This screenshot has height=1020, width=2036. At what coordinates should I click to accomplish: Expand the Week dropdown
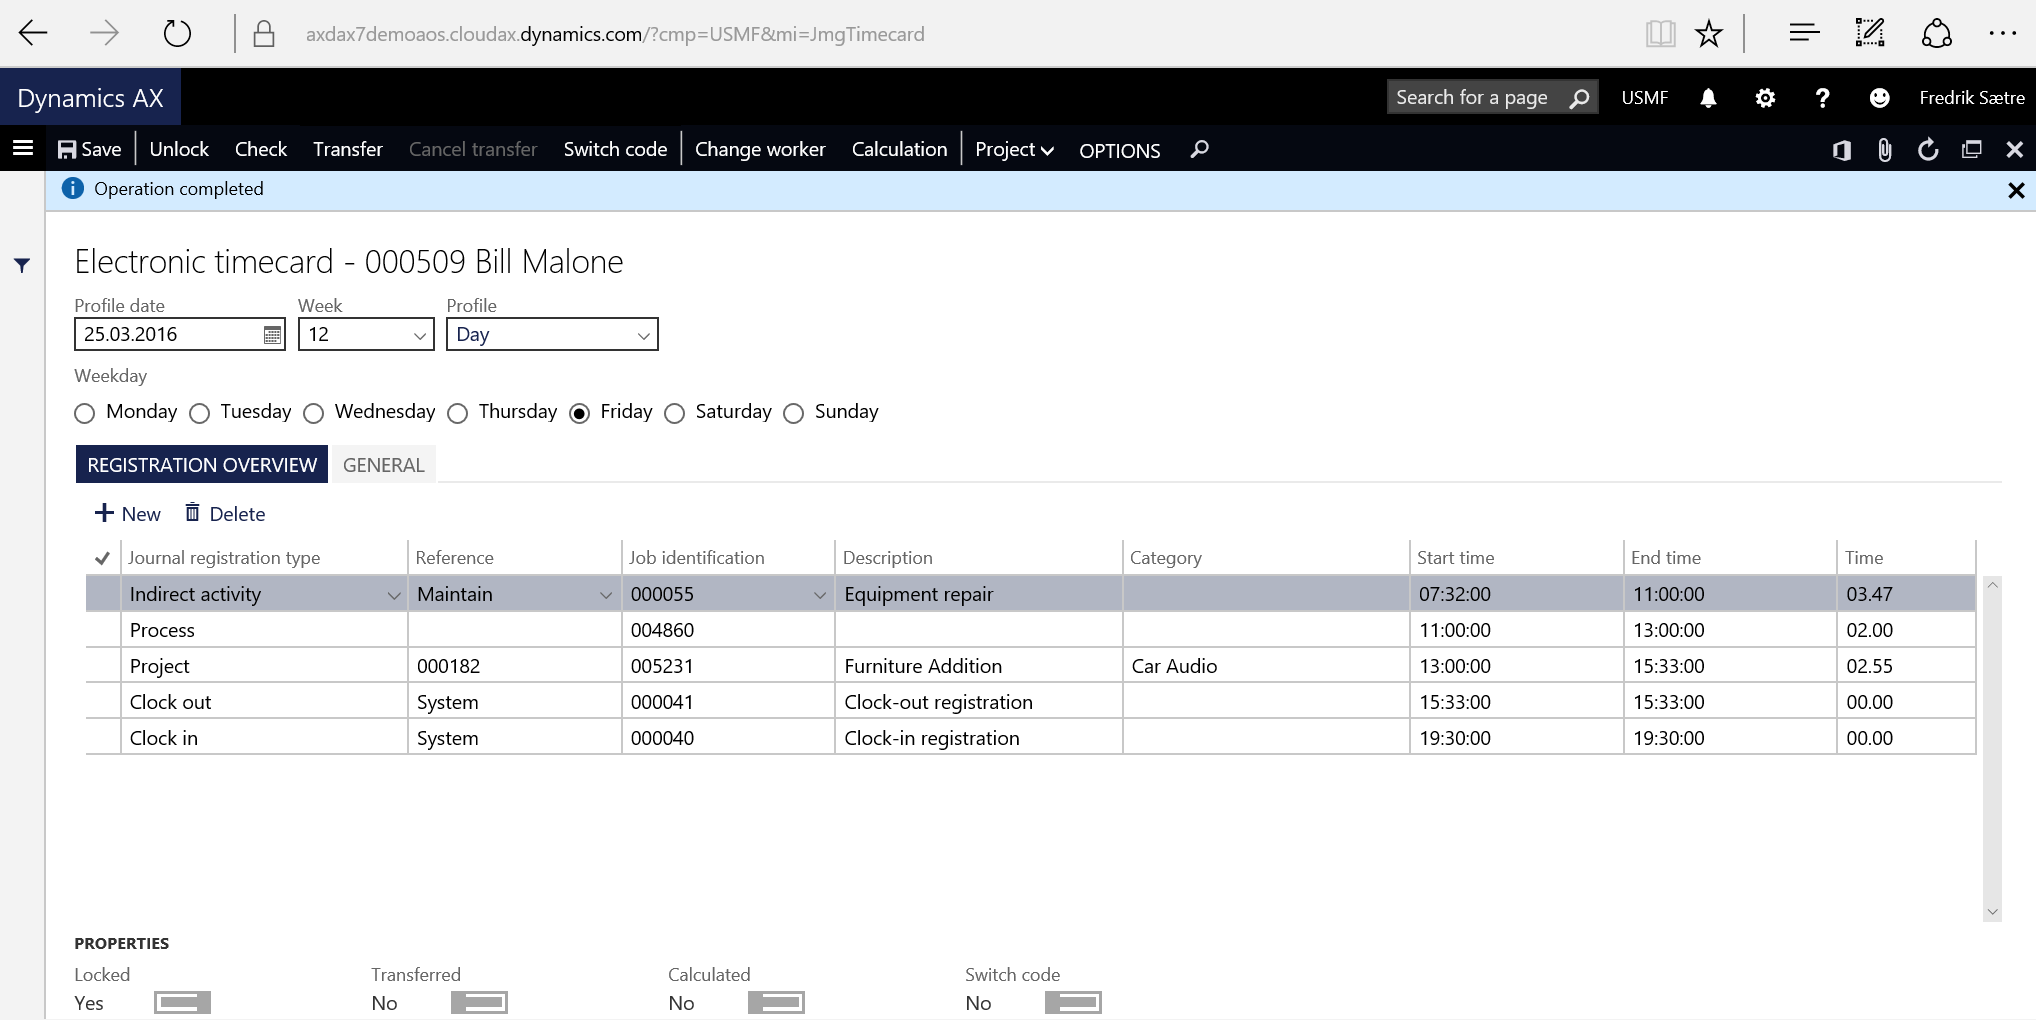pos(420,335)
